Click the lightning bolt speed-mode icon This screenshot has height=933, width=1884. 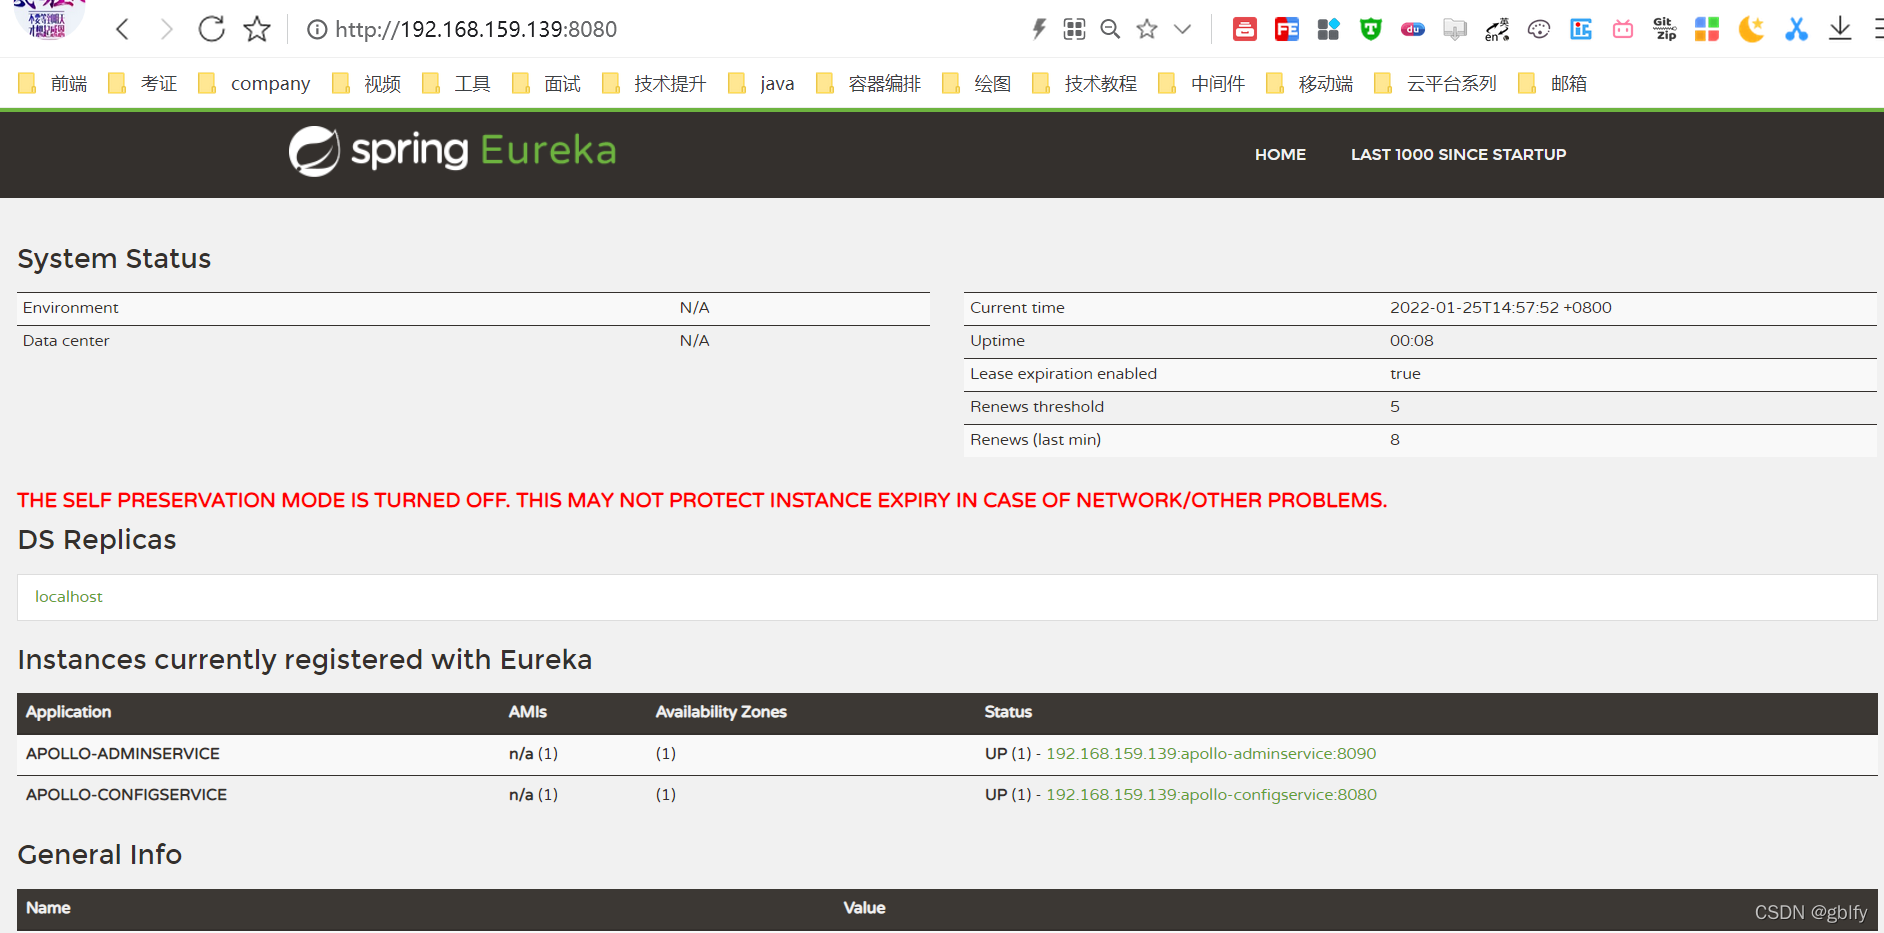(1039, 29)
